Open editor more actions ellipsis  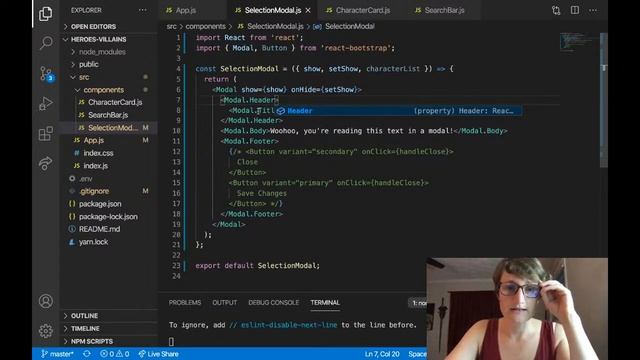point(593,10)
